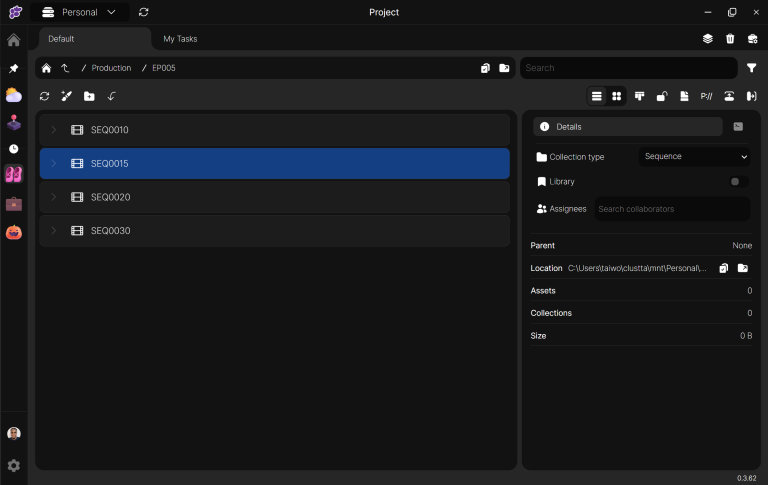
Task: Switch to the My Tasks tab
Action: 180,39
